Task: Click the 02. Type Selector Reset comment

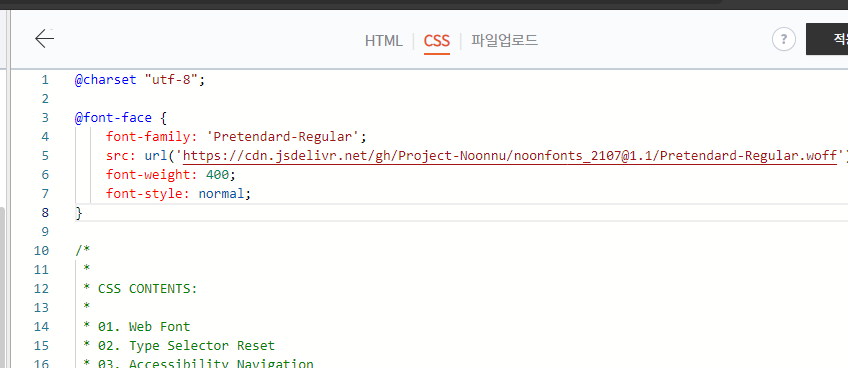Action: (x=179, y=345)
